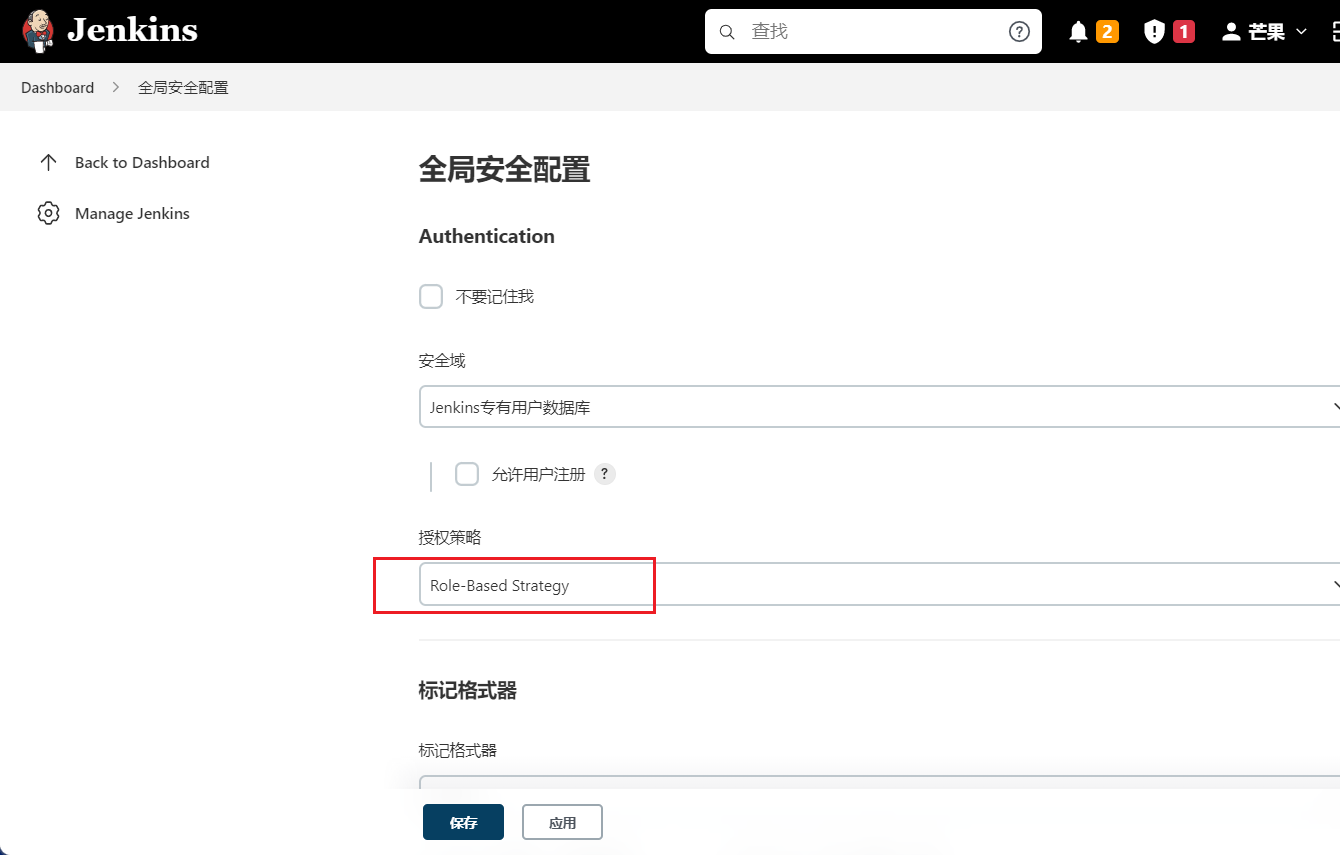The image size is (1340, 855).
Task: Click the 标记格式器 section heading
Action: tap(468, 690)
